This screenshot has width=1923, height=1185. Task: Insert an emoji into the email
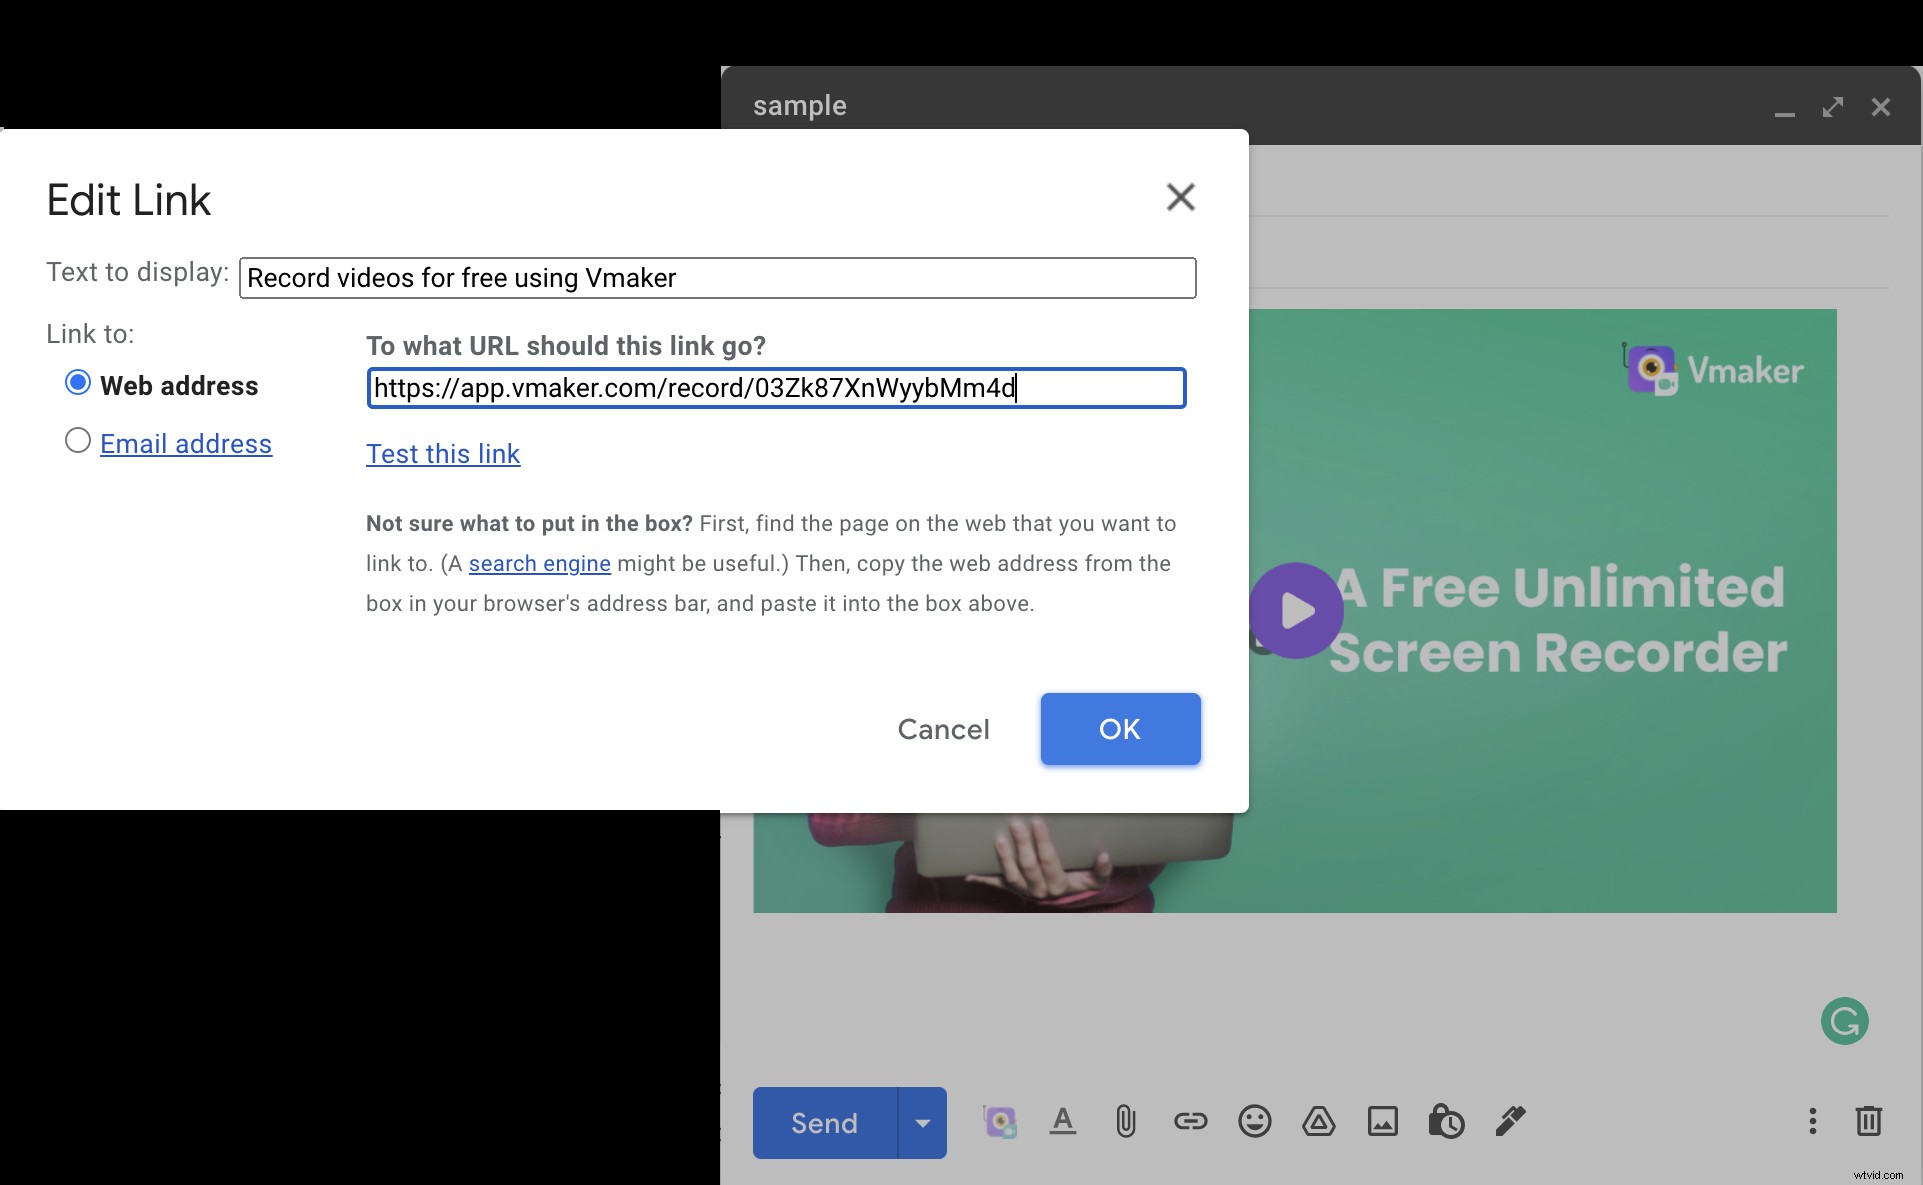1254,1122
